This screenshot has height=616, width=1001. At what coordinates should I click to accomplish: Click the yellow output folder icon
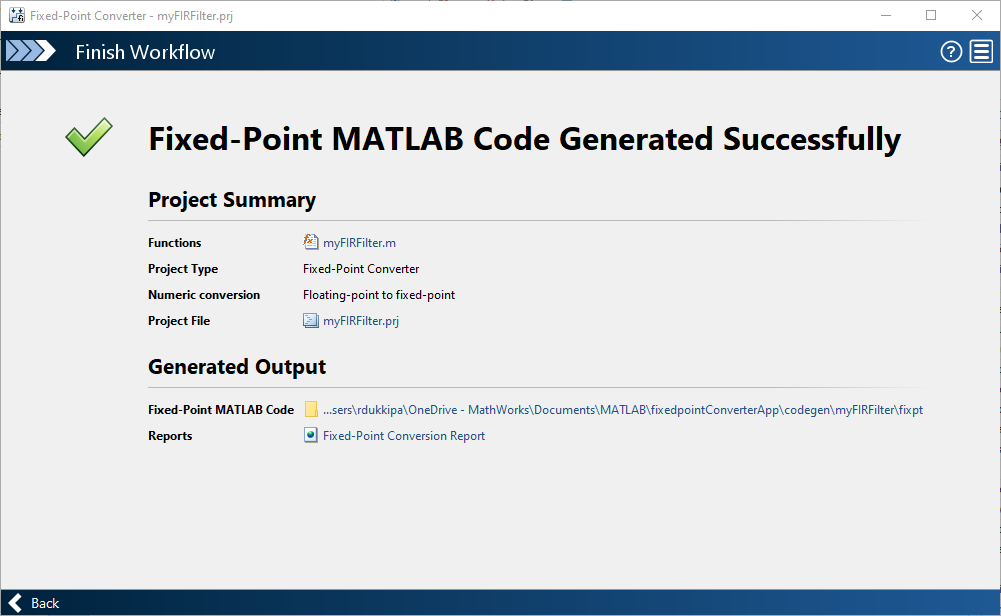311,410
